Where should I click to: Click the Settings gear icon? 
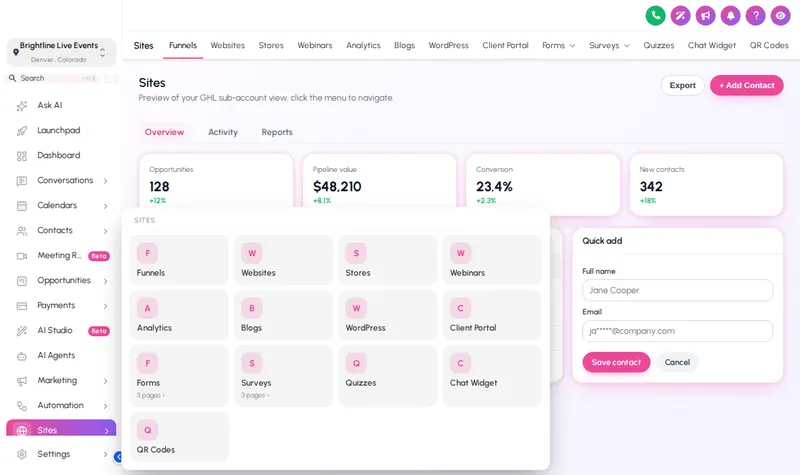[x=22, y=454]
